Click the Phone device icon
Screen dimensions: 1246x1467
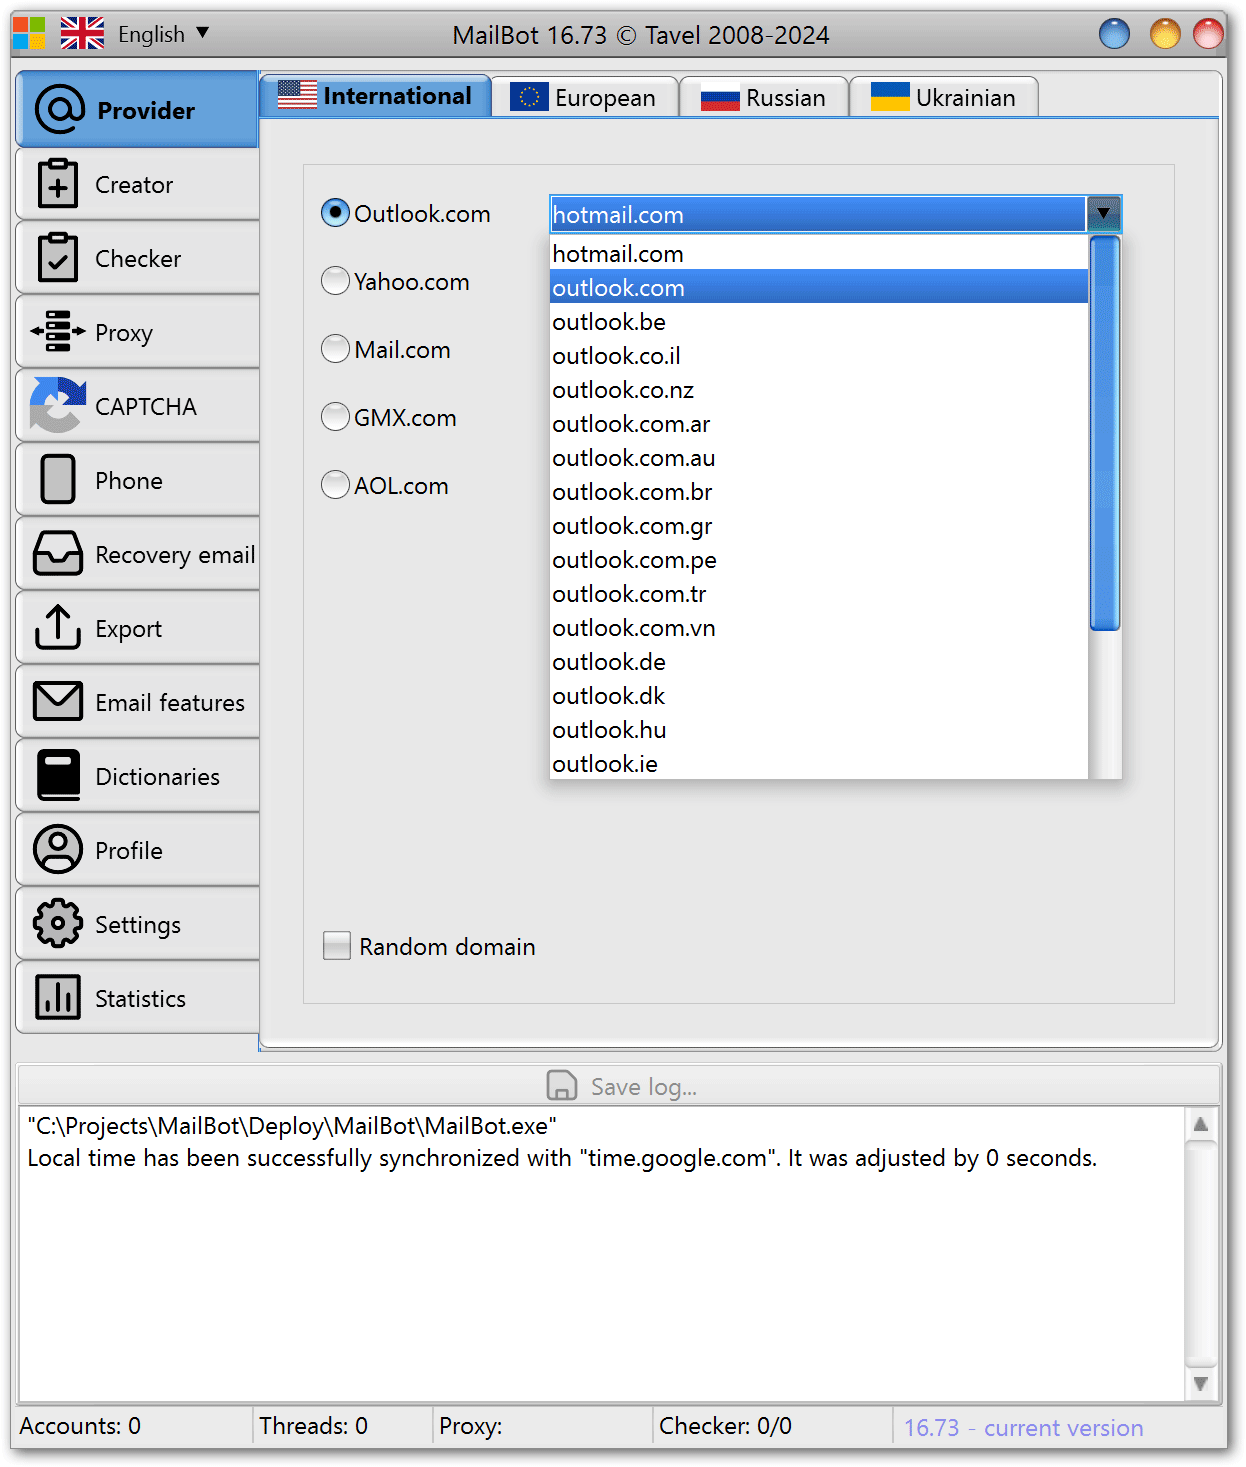(x=58, y=480)
